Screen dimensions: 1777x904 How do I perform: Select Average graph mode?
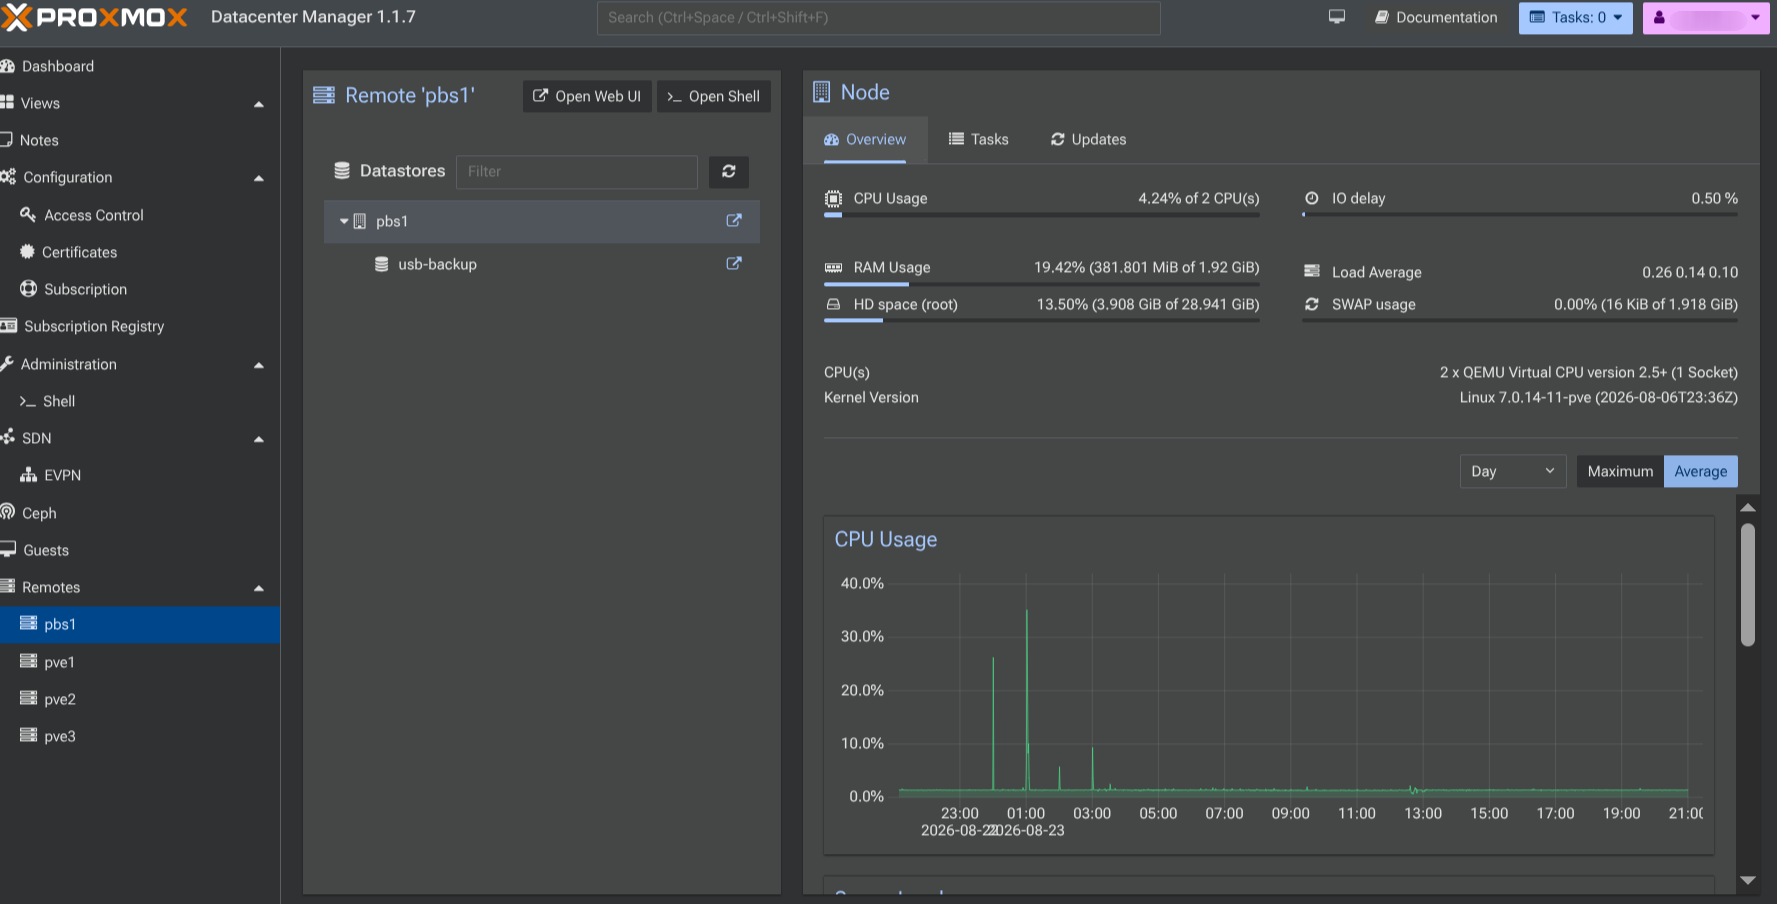point(1701,471)
